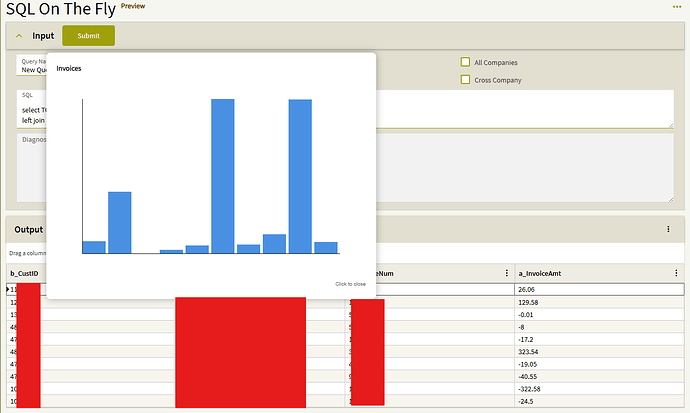Click the Preview label next to title
This screenshot has width=690, height=413.
tap(133, 6)
